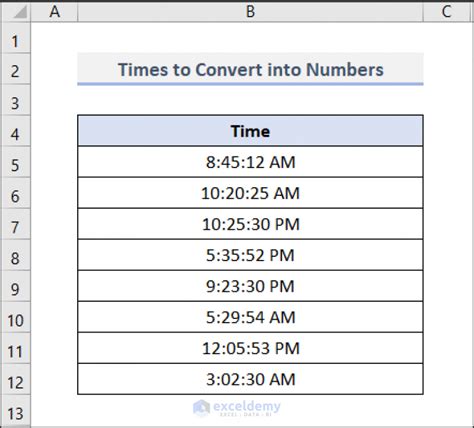
Task: Select row 13 header
Action: 16,411
